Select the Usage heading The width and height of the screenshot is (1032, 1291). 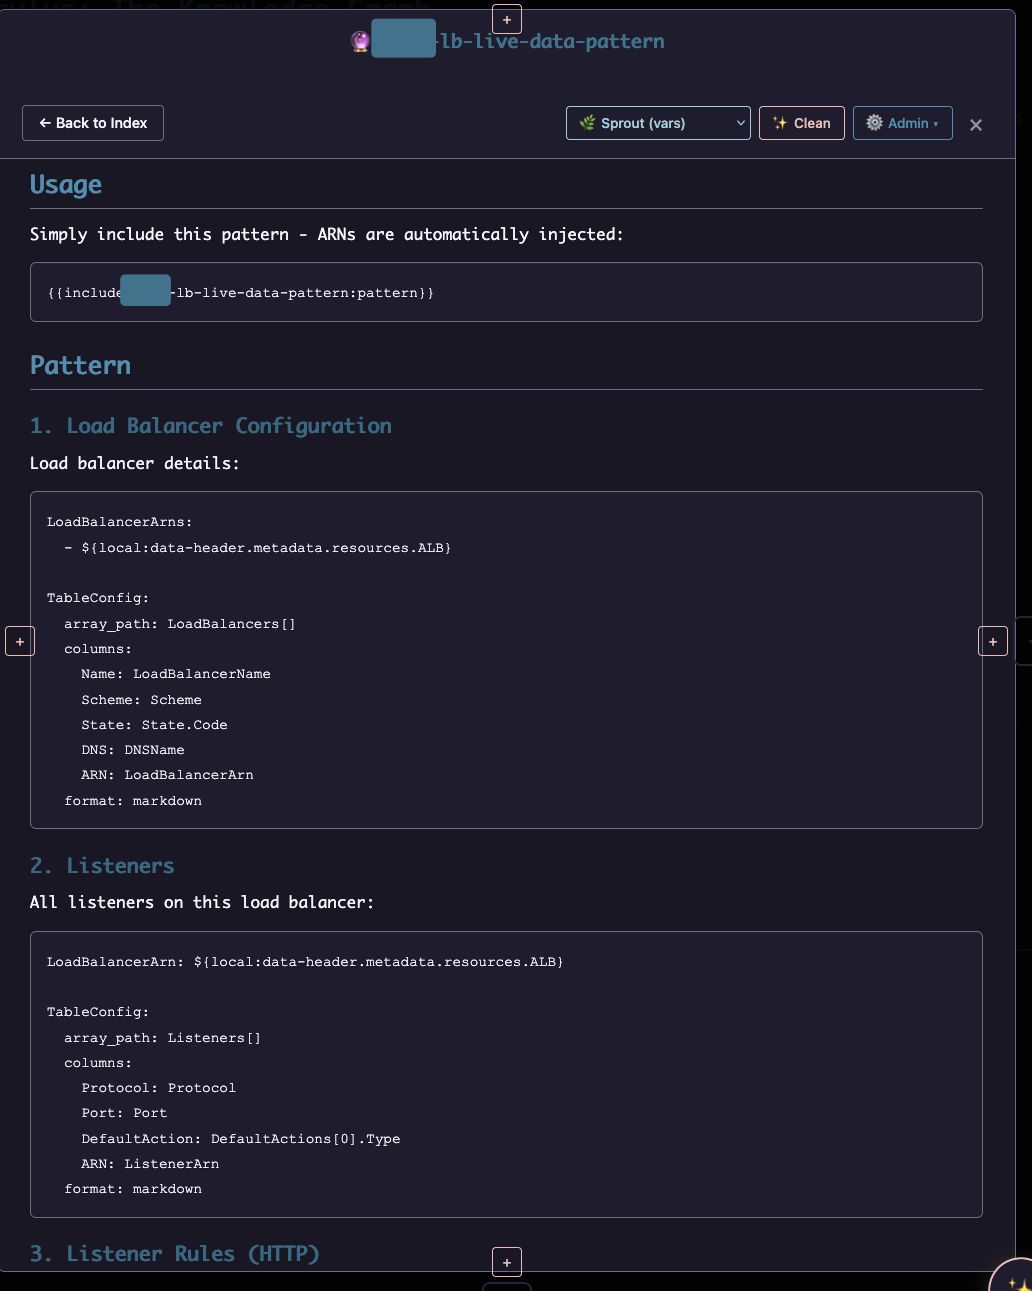(66, 185)
